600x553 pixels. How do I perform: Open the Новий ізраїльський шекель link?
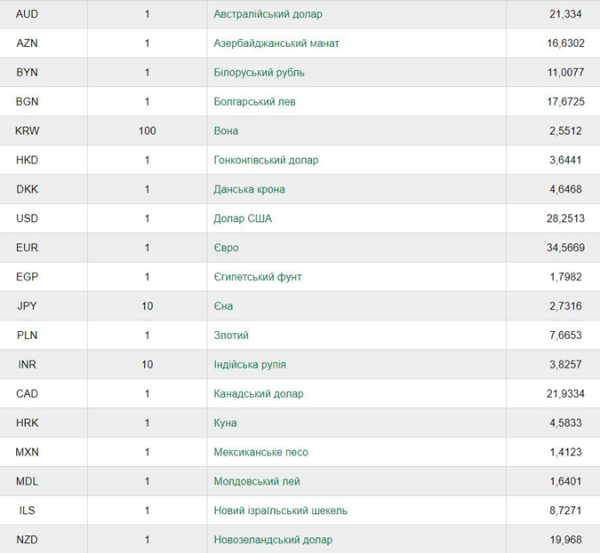[280, 511]
